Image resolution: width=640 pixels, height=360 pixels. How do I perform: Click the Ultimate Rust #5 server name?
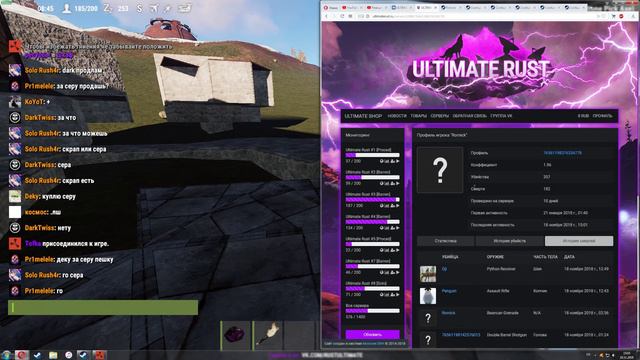(368, 239)
